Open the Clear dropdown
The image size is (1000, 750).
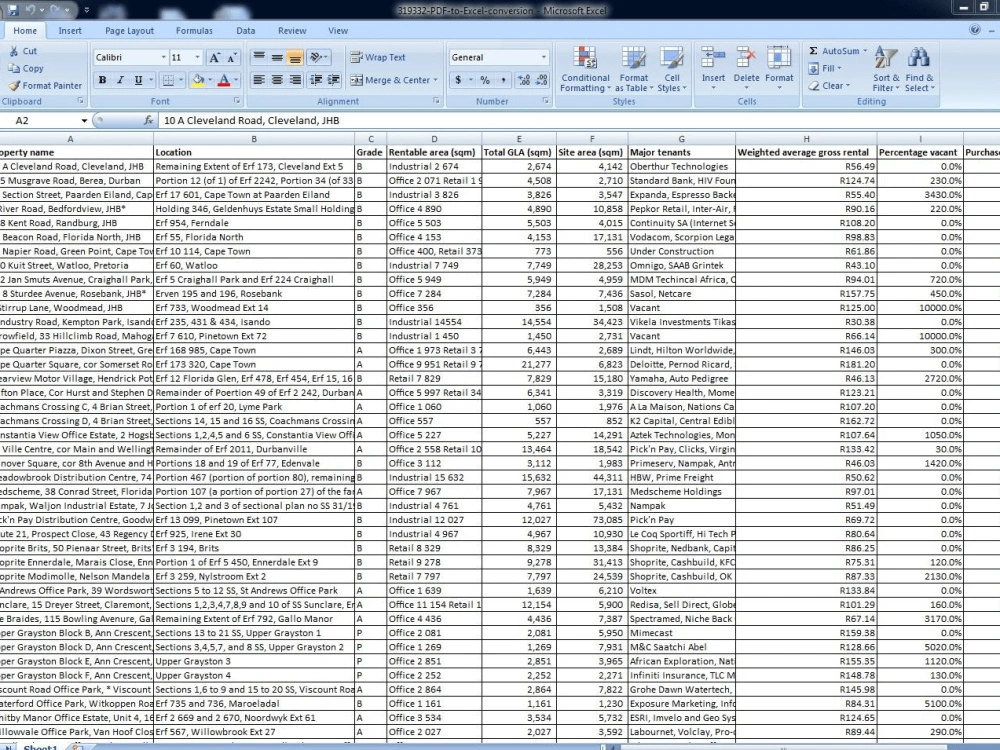[829, 85]
